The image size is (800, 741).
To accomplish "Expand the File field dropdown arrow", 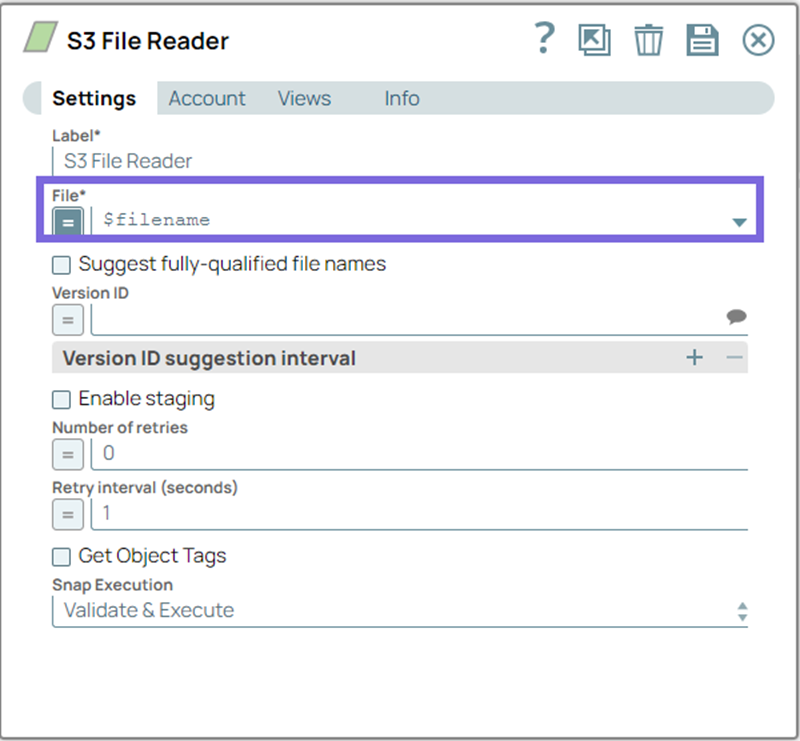I will coord(739,222).
